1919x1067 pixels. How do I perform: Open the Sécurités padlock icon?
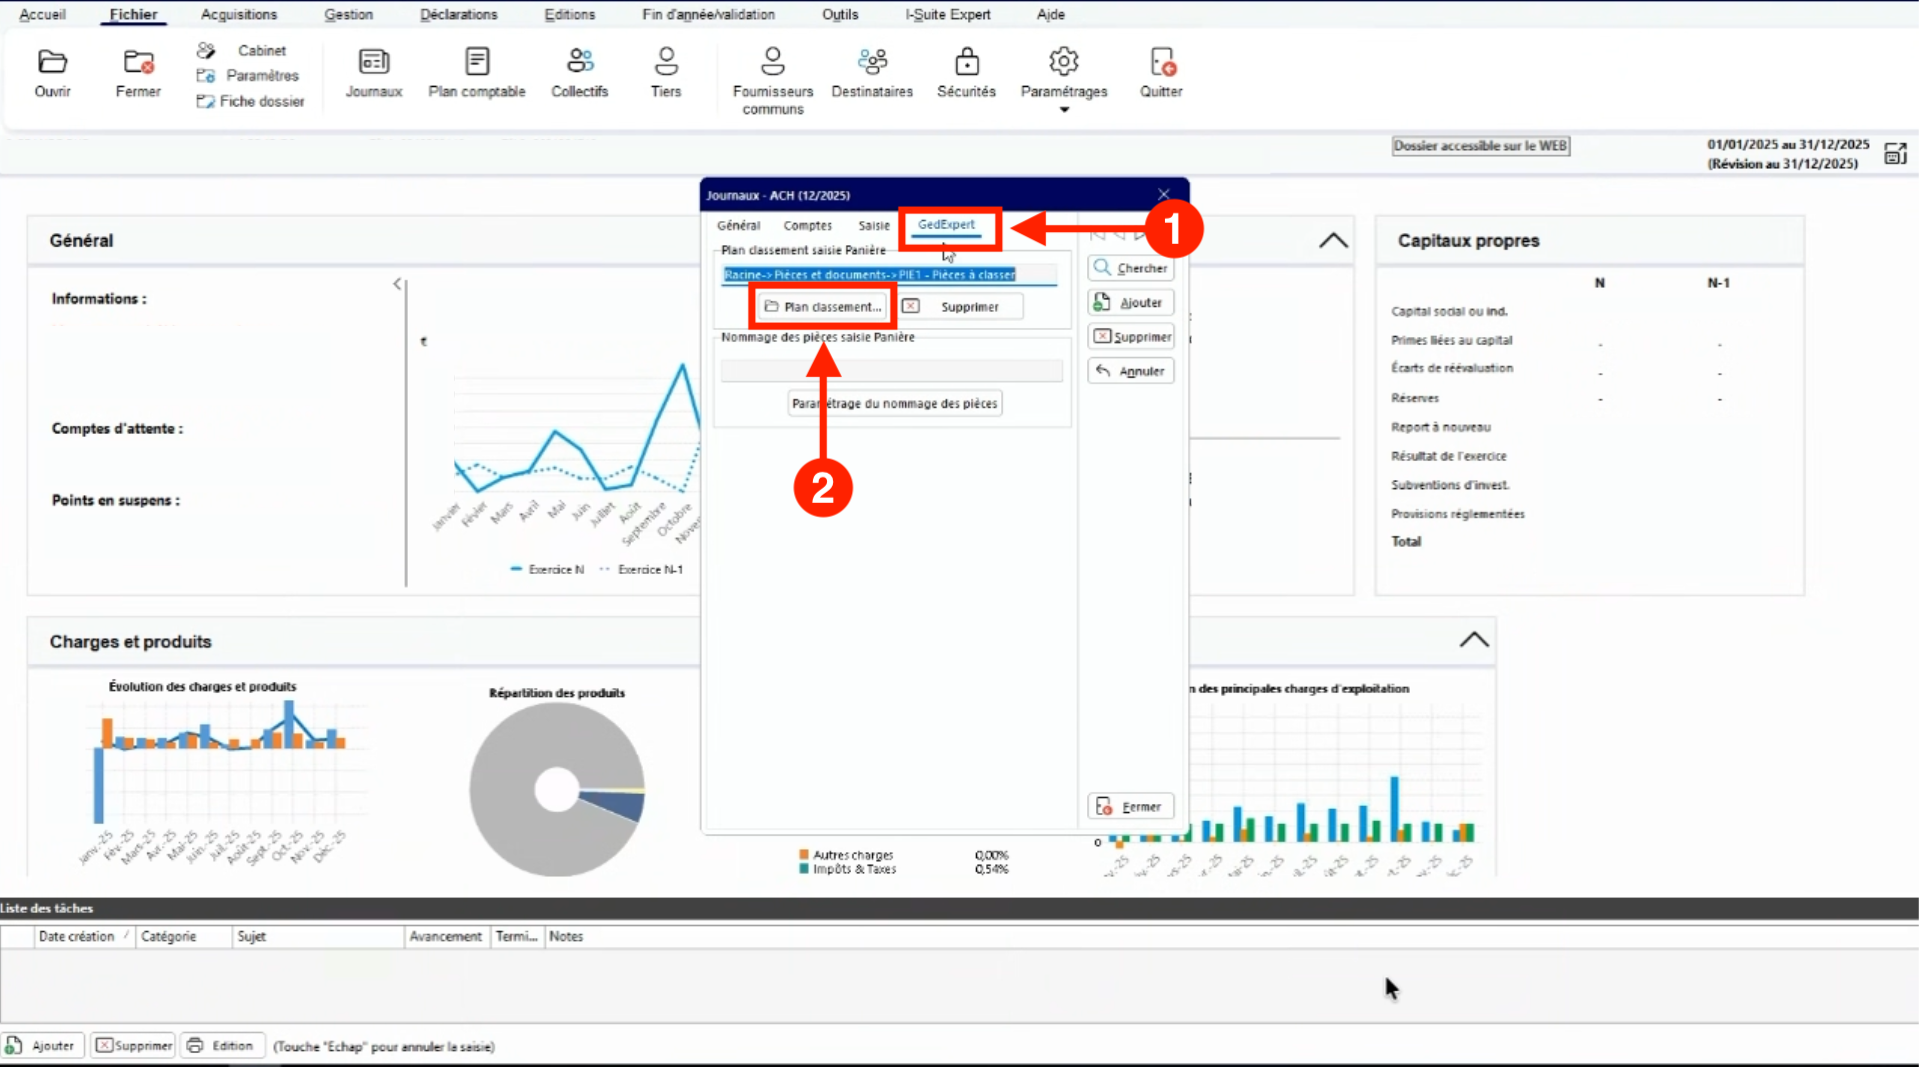click(x=966, y=73)
